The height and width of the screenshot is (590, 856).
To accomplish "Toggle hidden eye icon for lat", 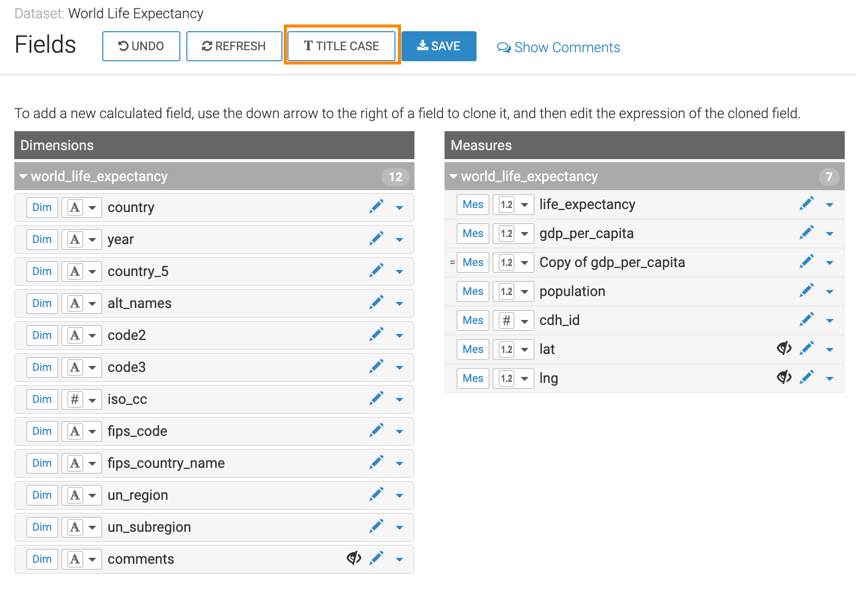I will coord(784,349).
